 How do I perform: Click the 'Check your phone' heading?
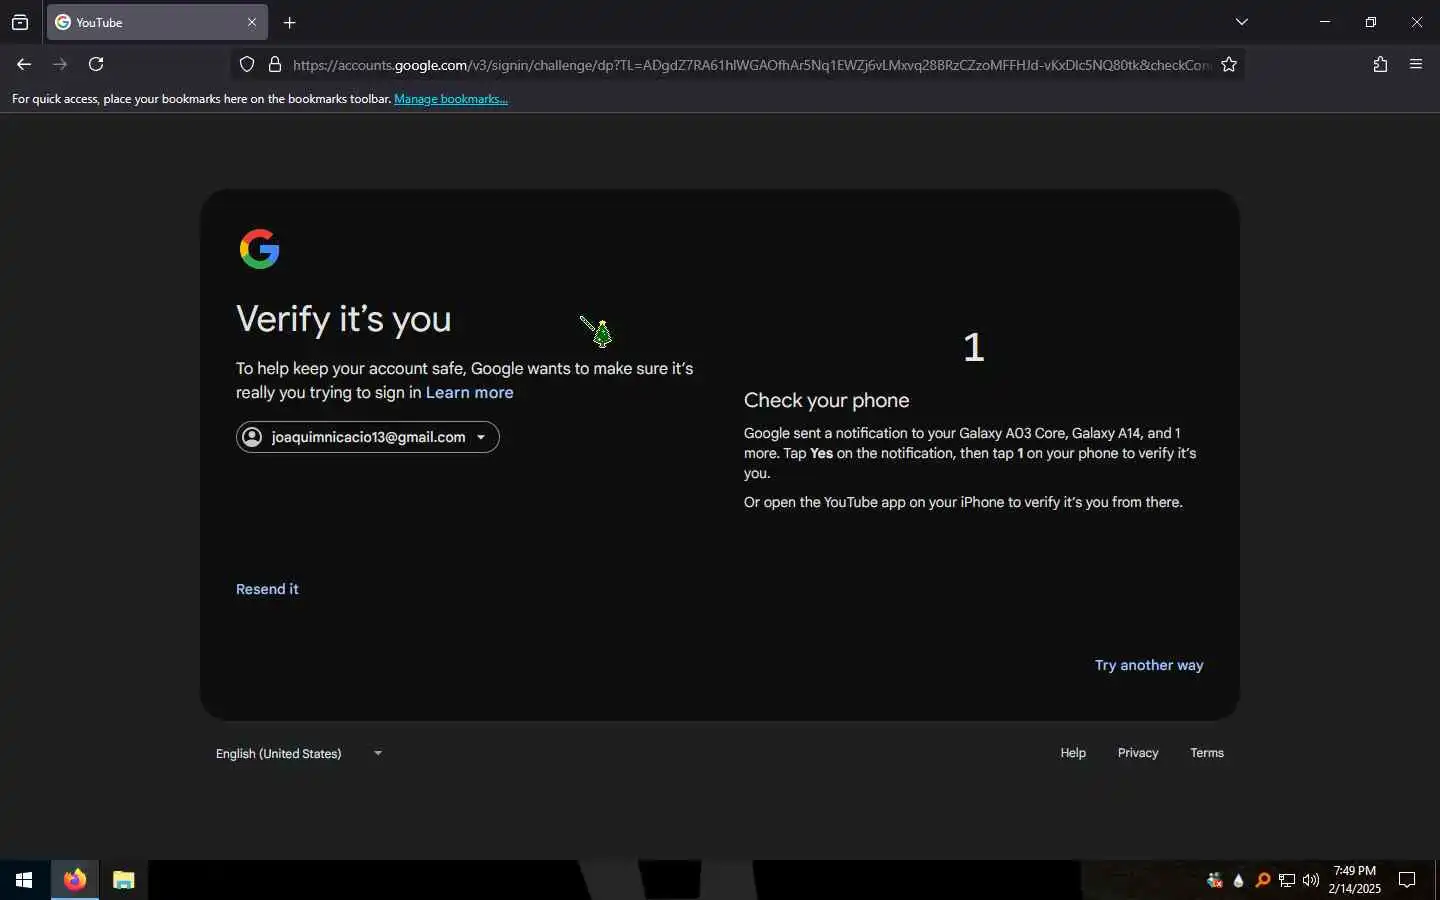pyautogui.click(x=827, y=400)
